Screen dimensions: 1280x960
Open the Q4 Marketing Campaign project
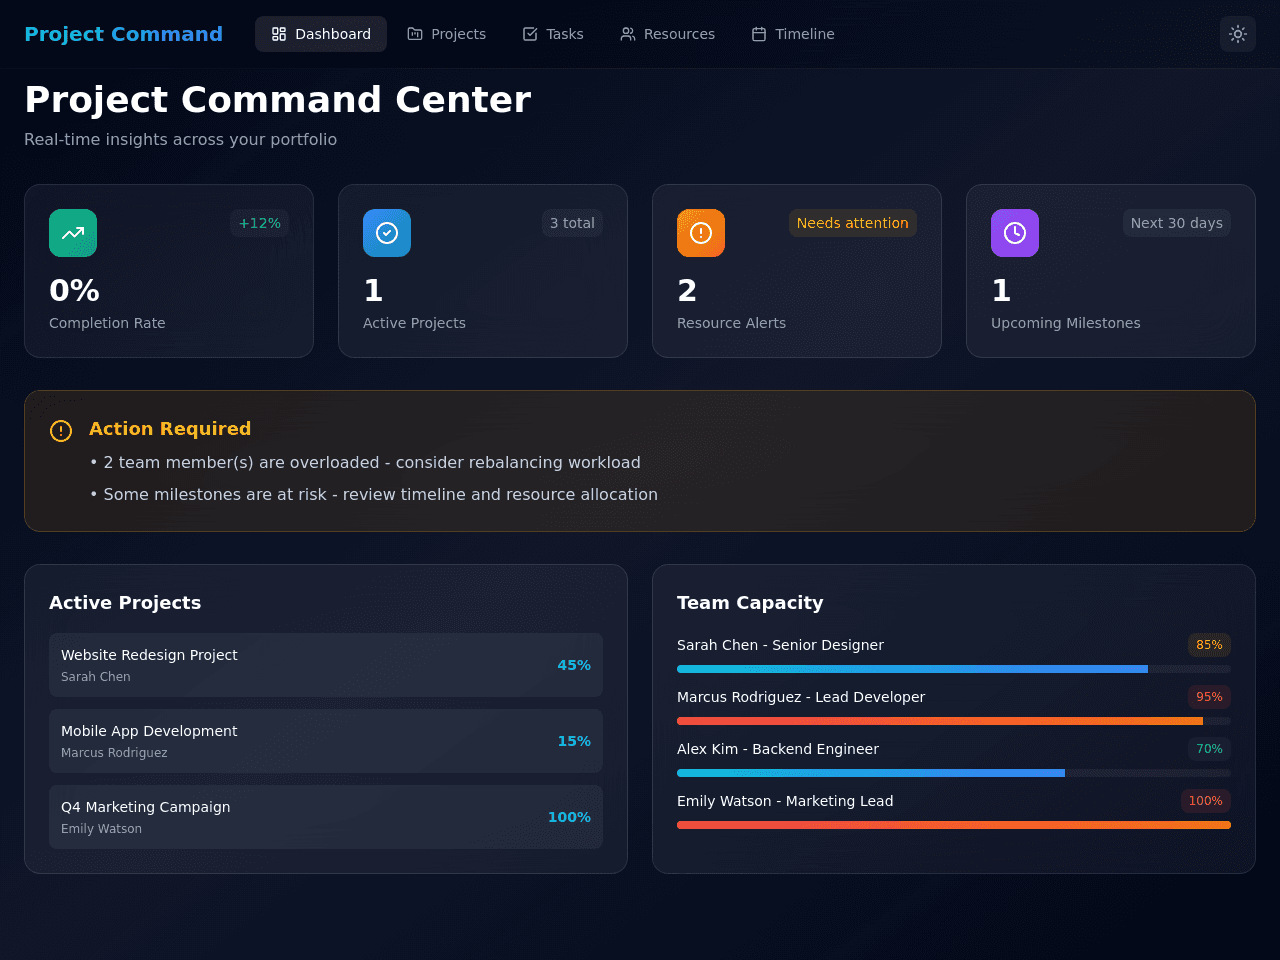(326, 817)
